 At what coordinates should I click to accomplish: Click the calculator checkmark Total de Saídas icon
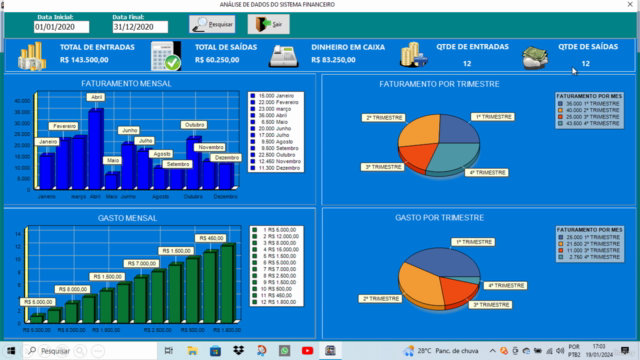click(166, 56)
